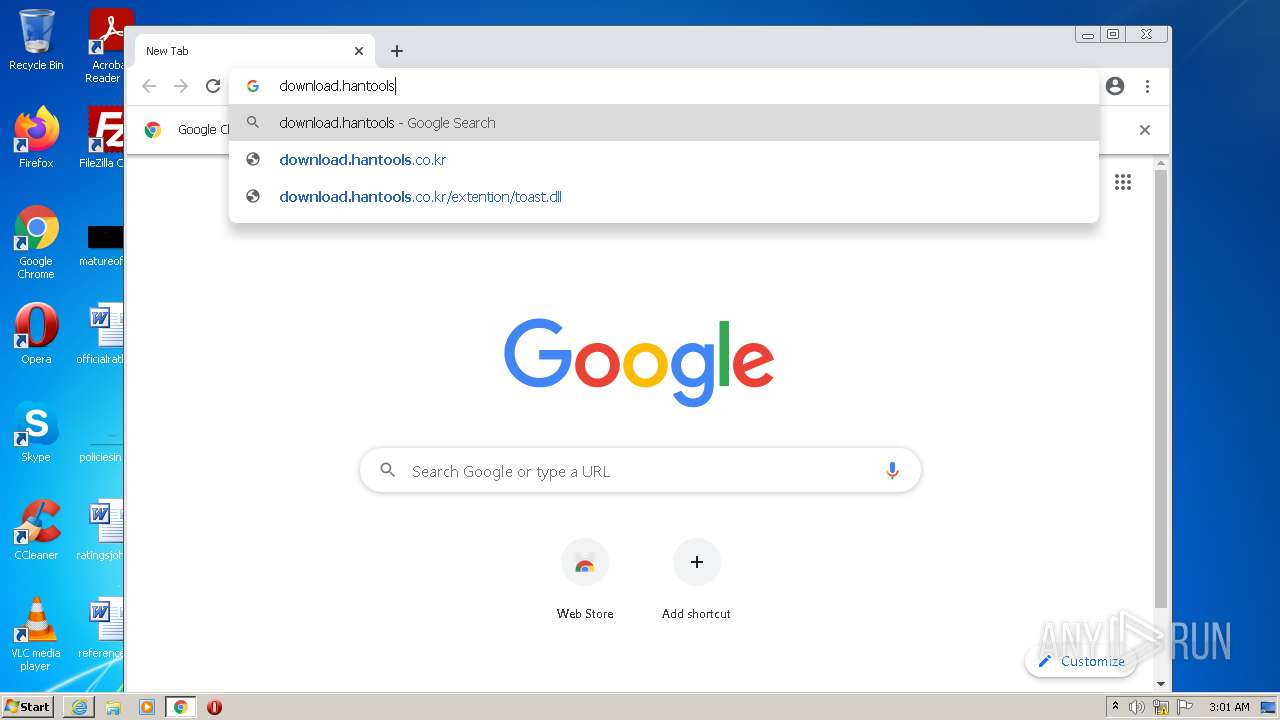
Task: Dismiss the Google Chrome infobar with X
Action: click(1145, 130)
